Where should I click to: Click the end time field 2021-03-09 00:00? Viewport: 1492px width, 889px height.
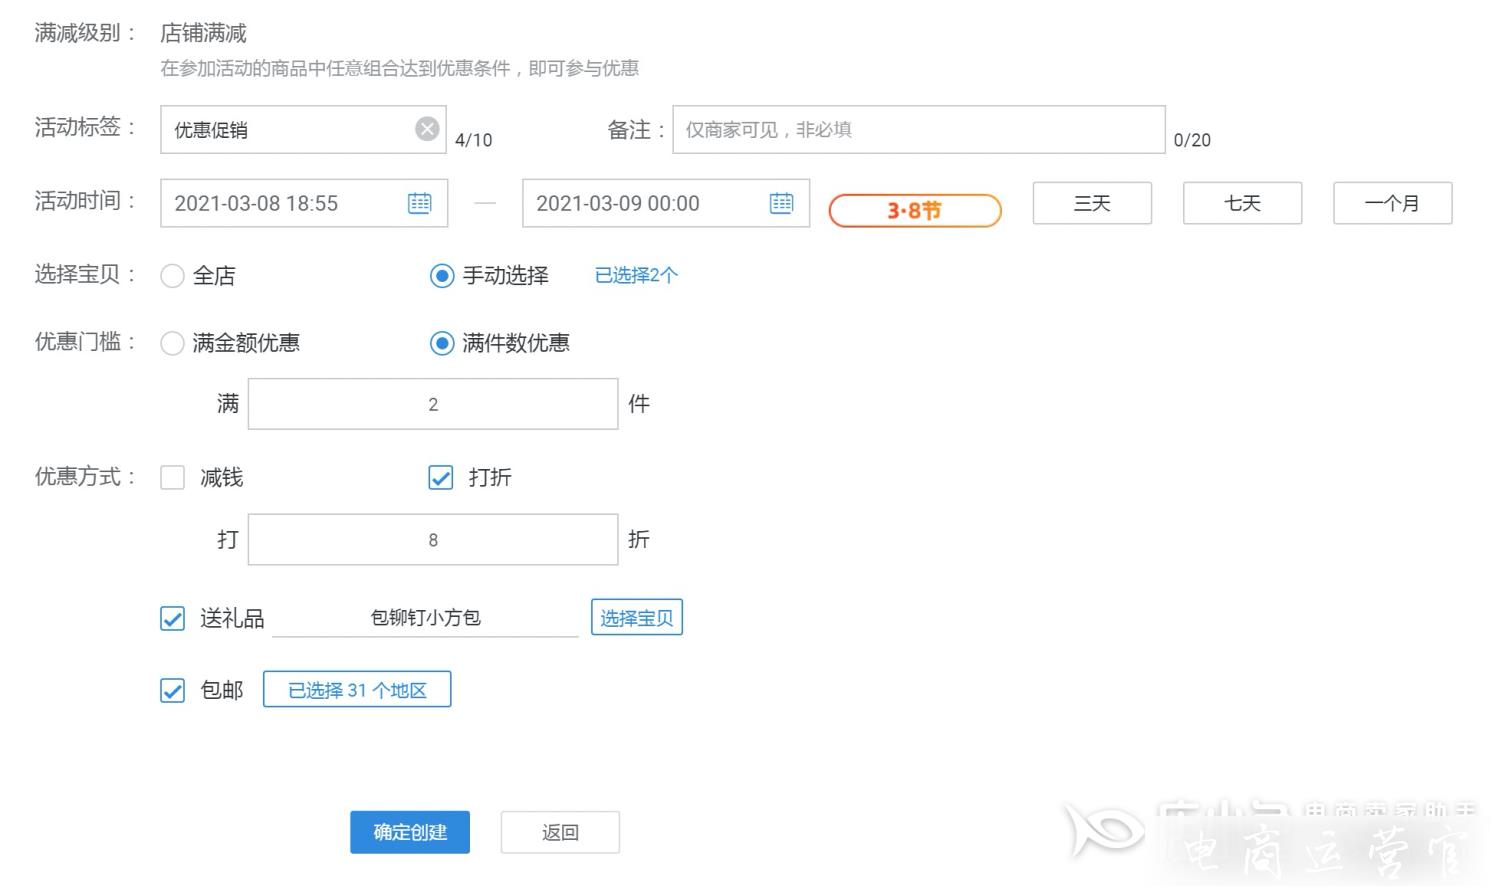click(666, 203)
